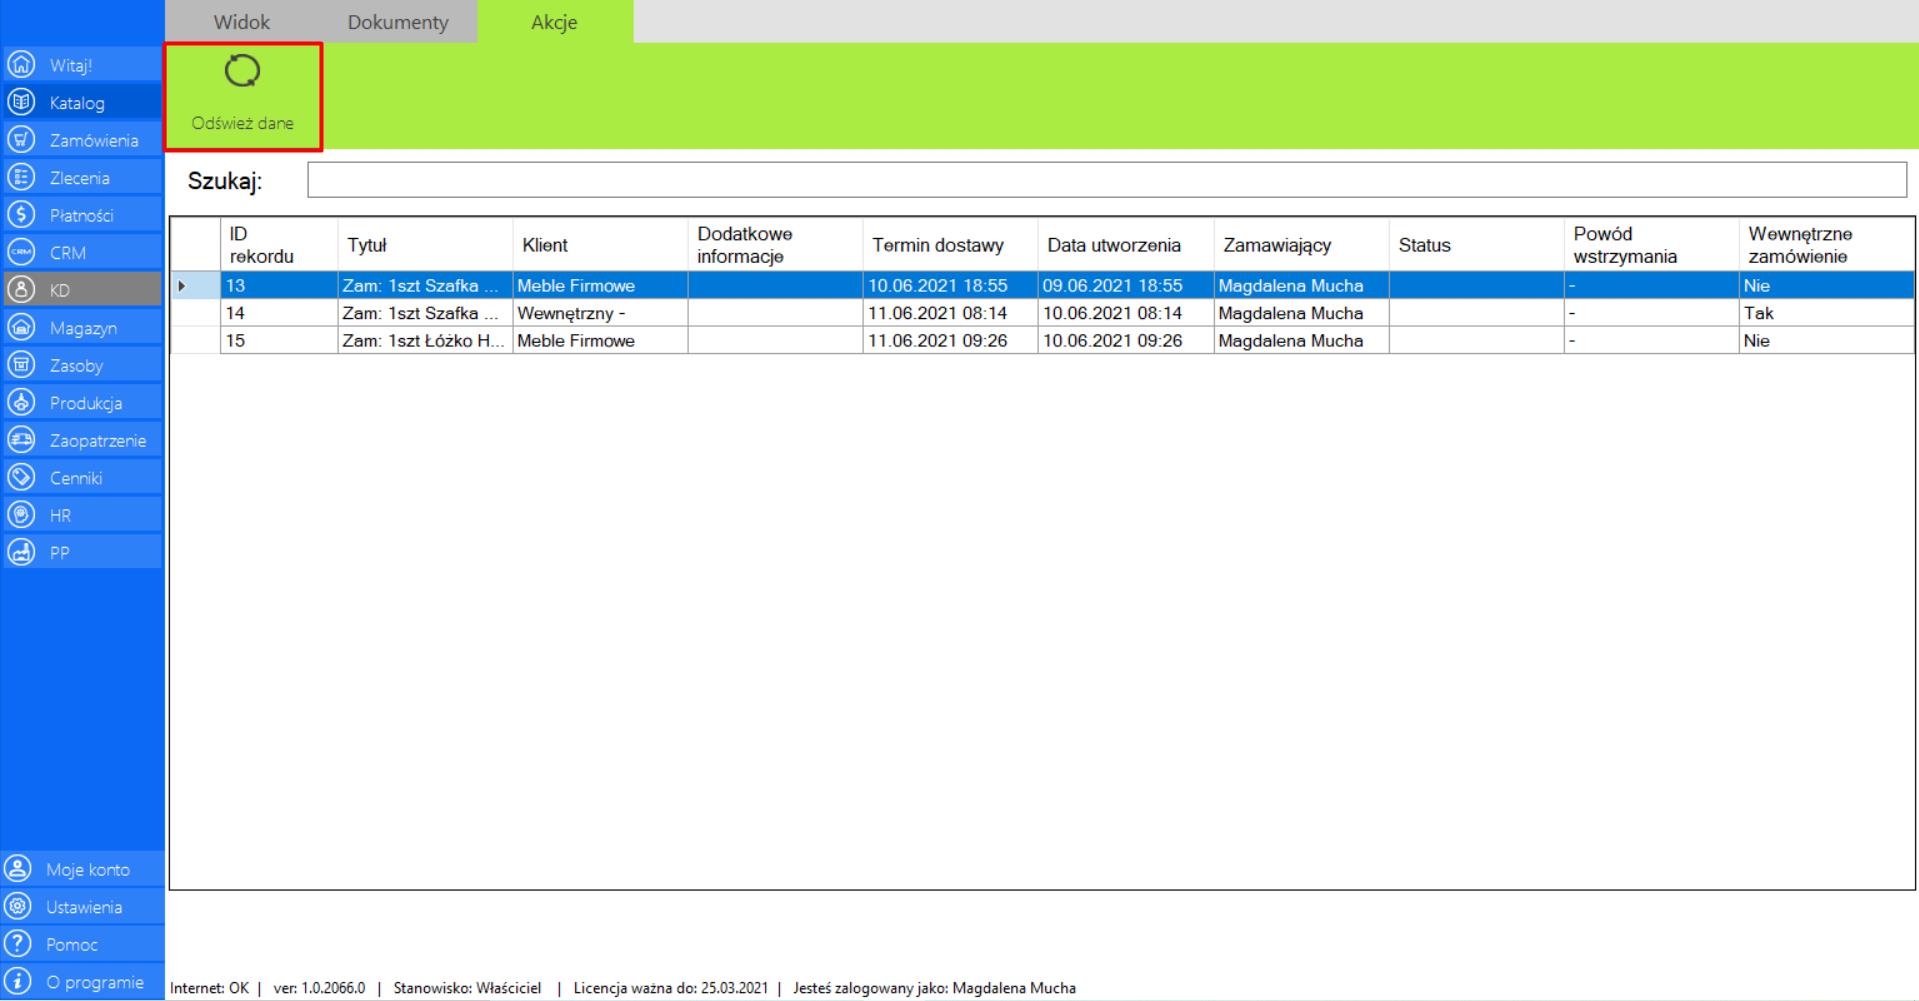
Task: Open the Pomoc question mark icon
Action: pyautogui.click(x=17, y=944)
